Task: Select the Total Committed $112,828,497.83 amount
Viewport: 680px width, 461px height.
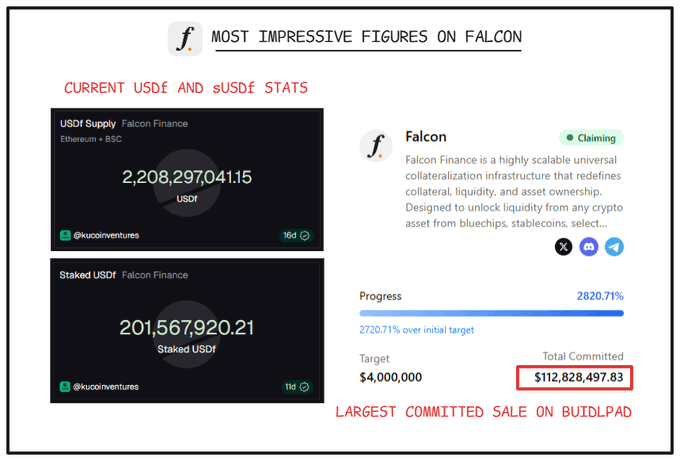Action: 579,377
